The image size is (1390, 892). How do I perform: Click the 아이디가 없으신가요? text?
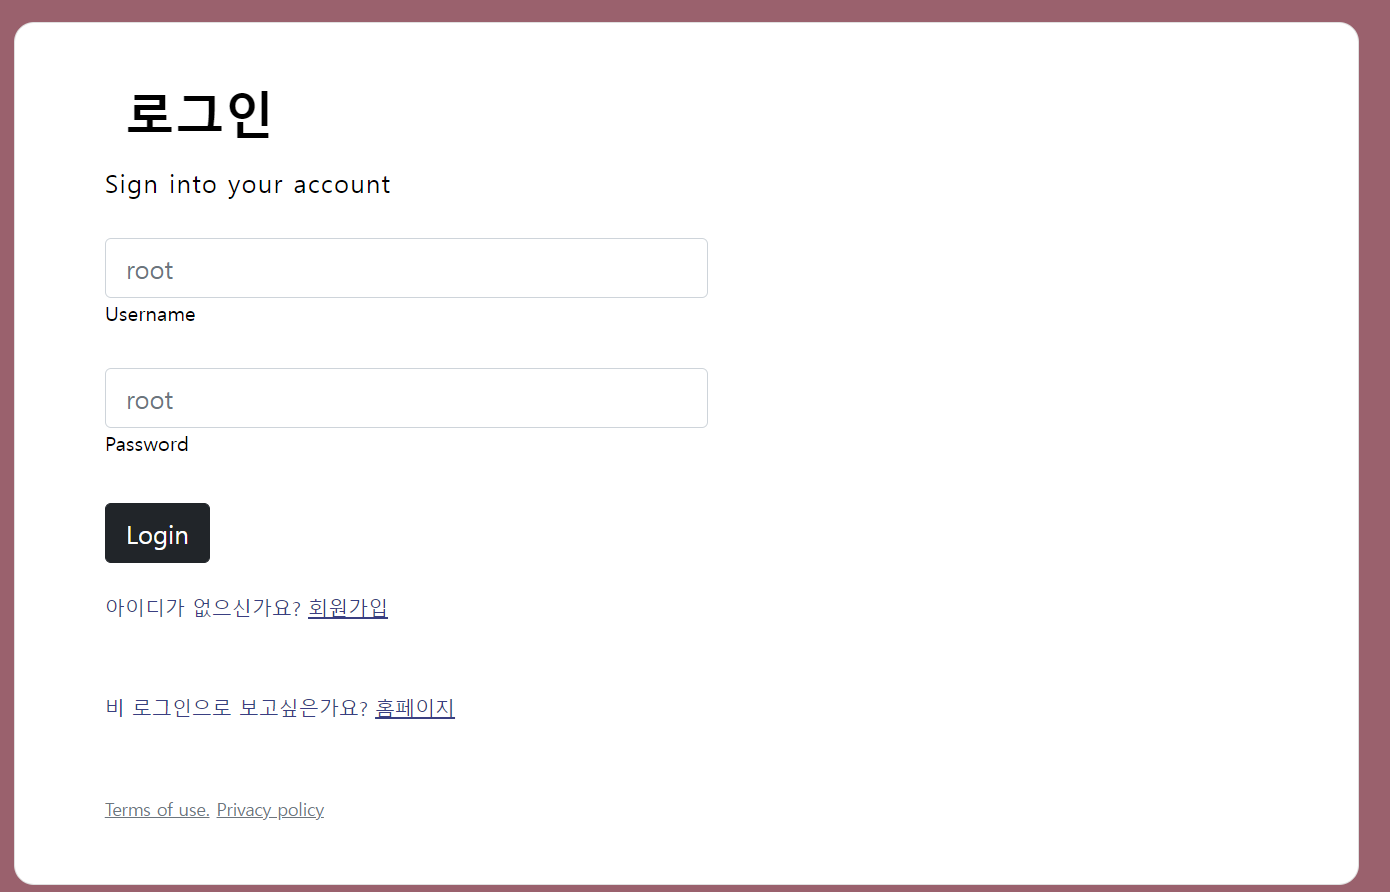coord(203,607)
